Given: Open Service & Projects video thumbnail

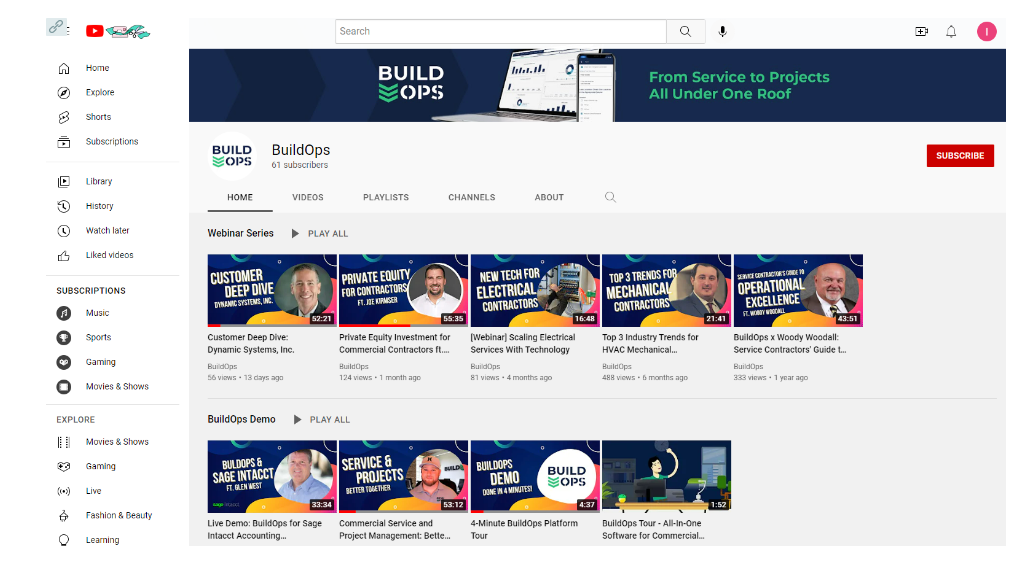Looking at the screenshot, I should tap(403, 476).
